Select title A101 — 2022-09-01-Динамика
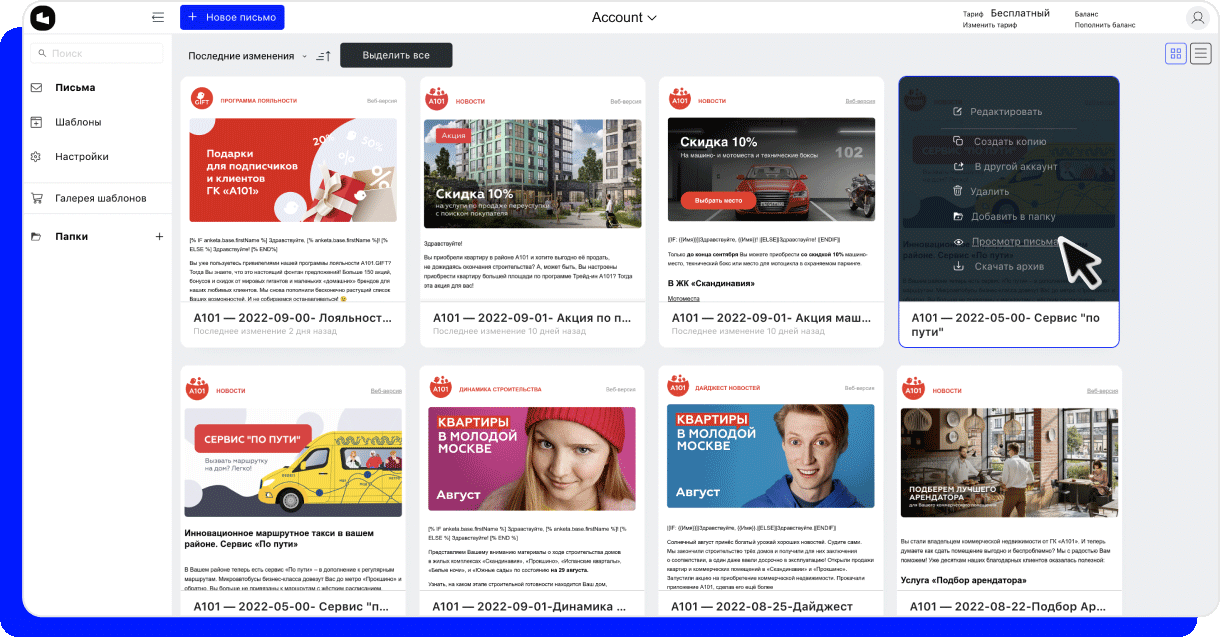1220x638 pixels. pyautogui.click(x=531, y=606)
